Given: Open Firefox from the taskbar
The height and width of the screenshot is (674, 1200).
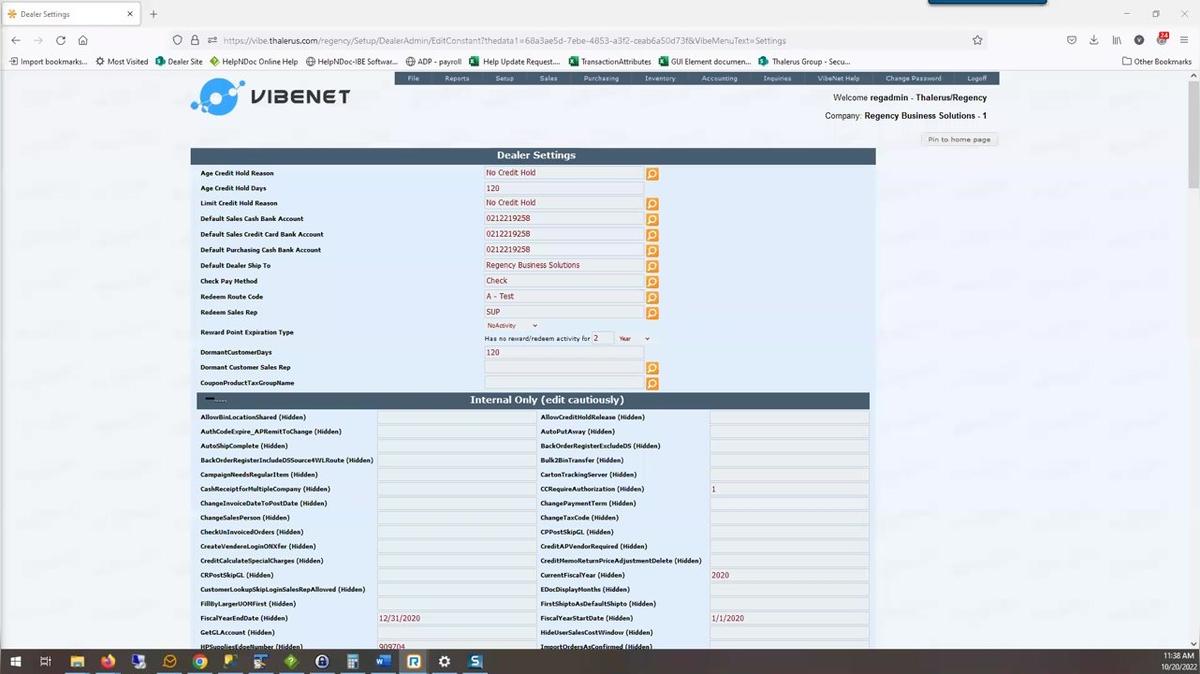Looking at the screenshot, I should 107,661.
